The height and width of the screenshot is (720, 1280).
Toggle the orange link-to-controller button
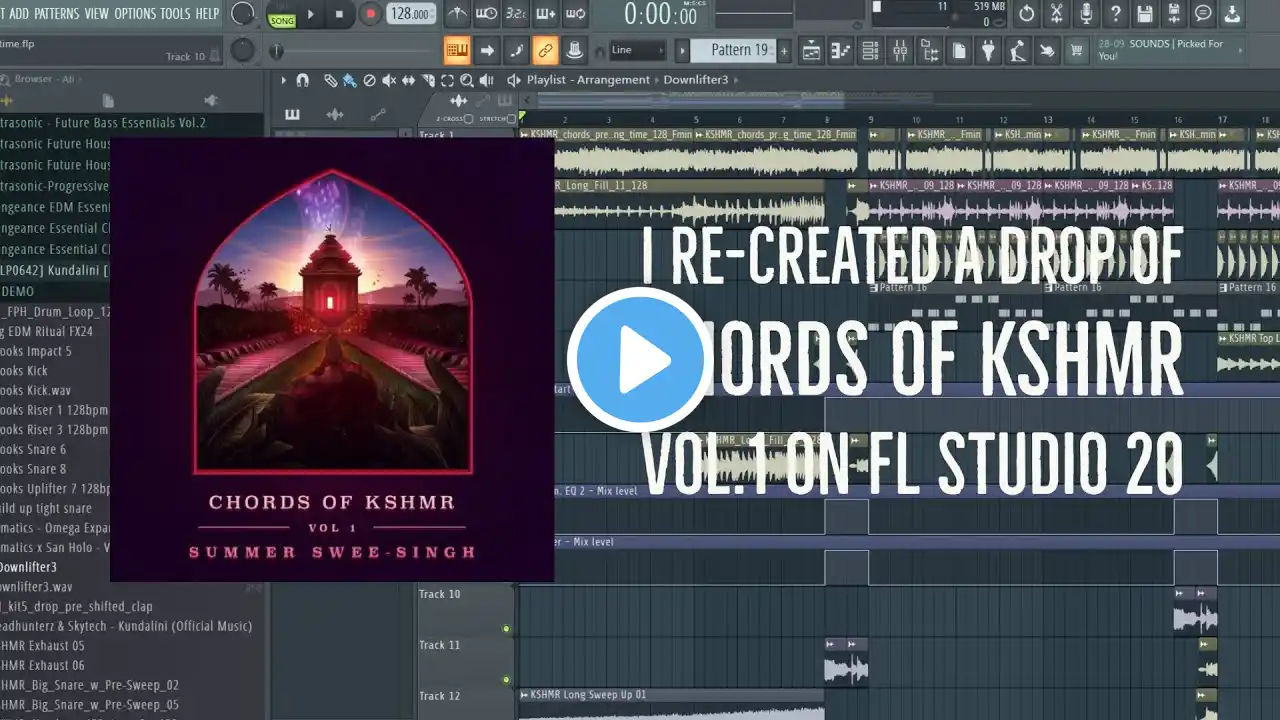545,51
